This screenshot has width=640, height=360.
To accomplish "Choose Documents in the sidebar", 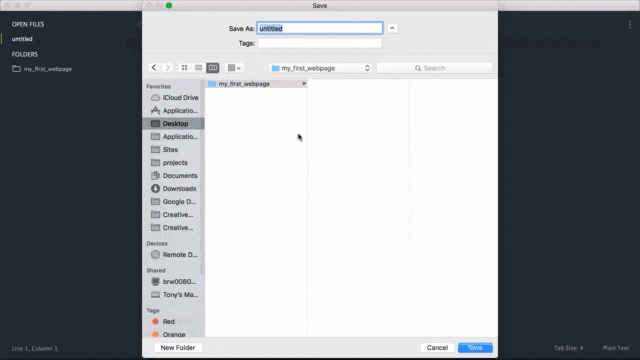I will (174, 176).
